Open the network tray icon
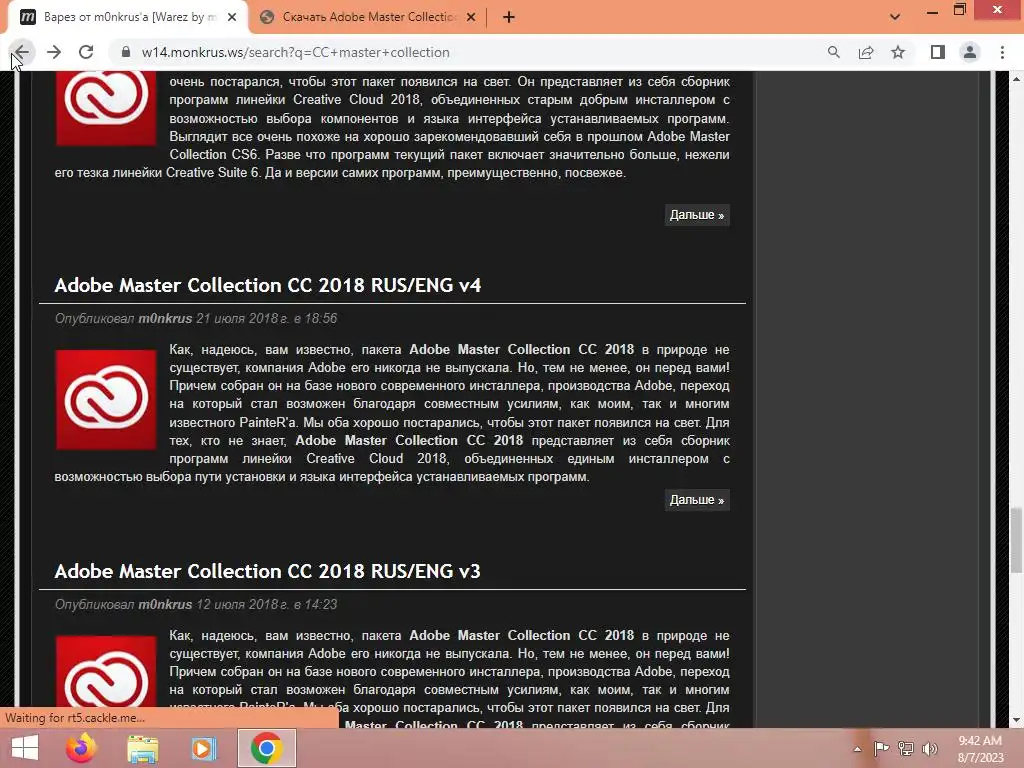Image resolution: width=1024 pixels, height=768 pixels. [906, 748]
